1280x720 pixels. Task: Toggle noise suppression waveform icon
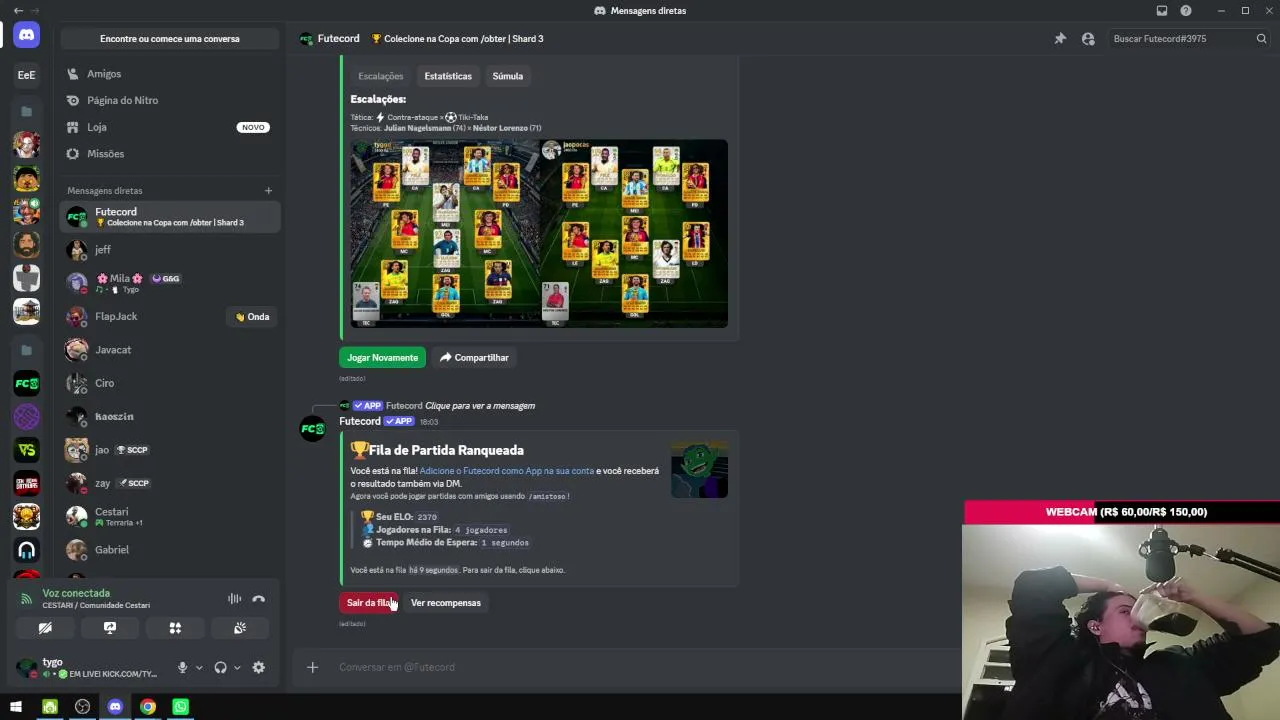tap(234, 599)
